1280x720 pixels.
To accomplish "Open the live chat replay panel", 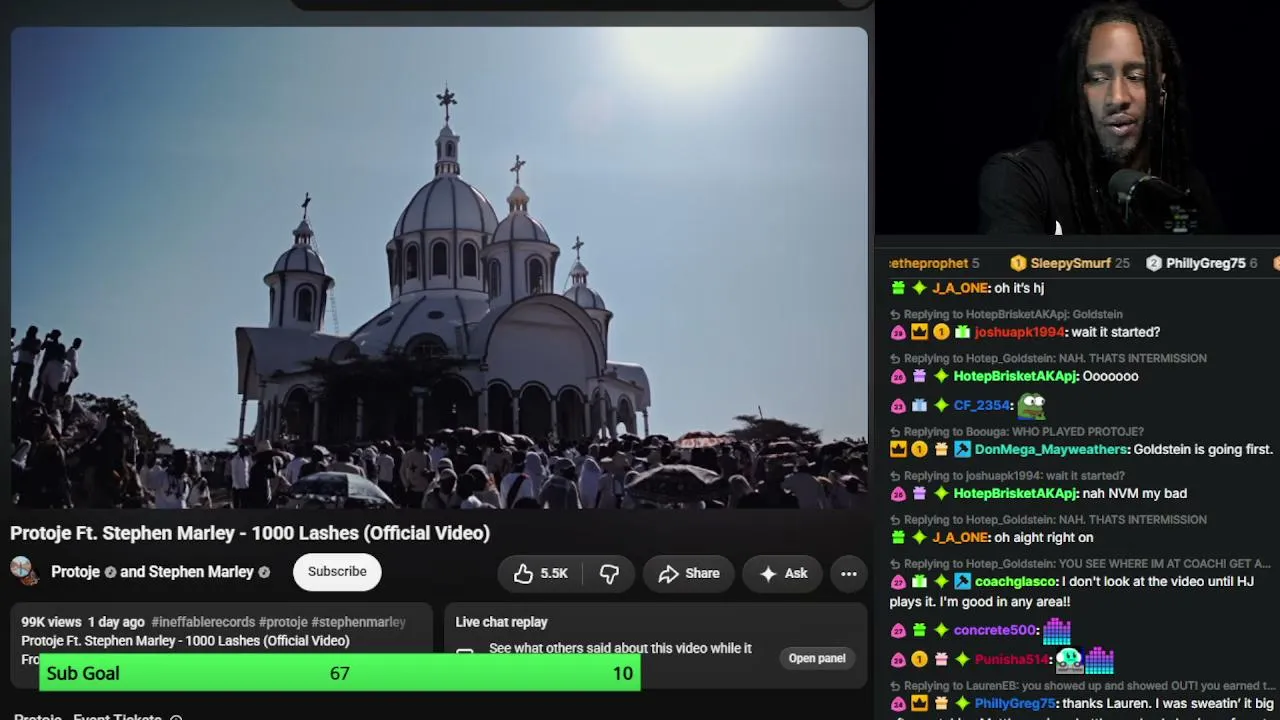I will [x=817, y=658].
